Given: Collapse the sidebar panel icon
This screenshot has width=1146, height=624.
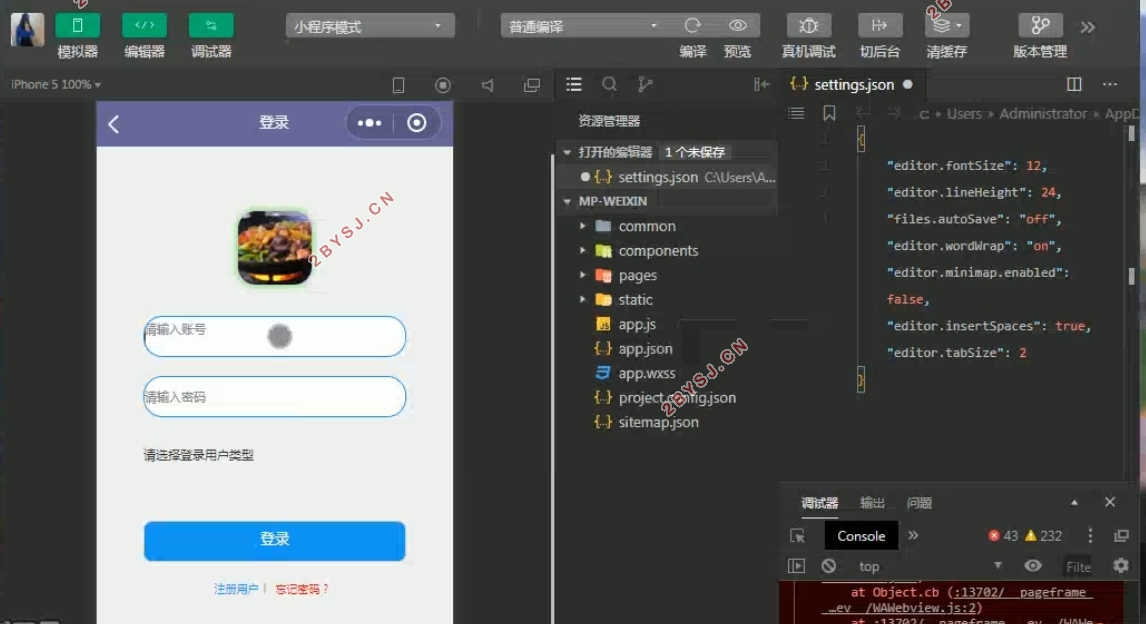Looking at the screenshot, I should tap(761, 85).
